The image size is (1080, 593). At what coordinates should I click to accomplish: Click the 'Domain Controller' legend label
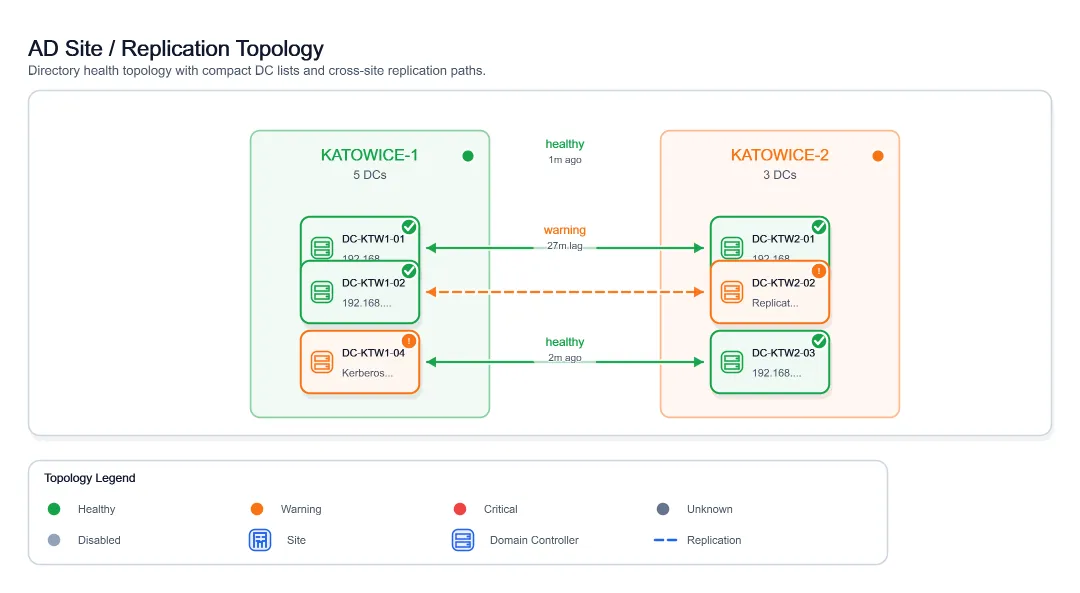(534, 540)
